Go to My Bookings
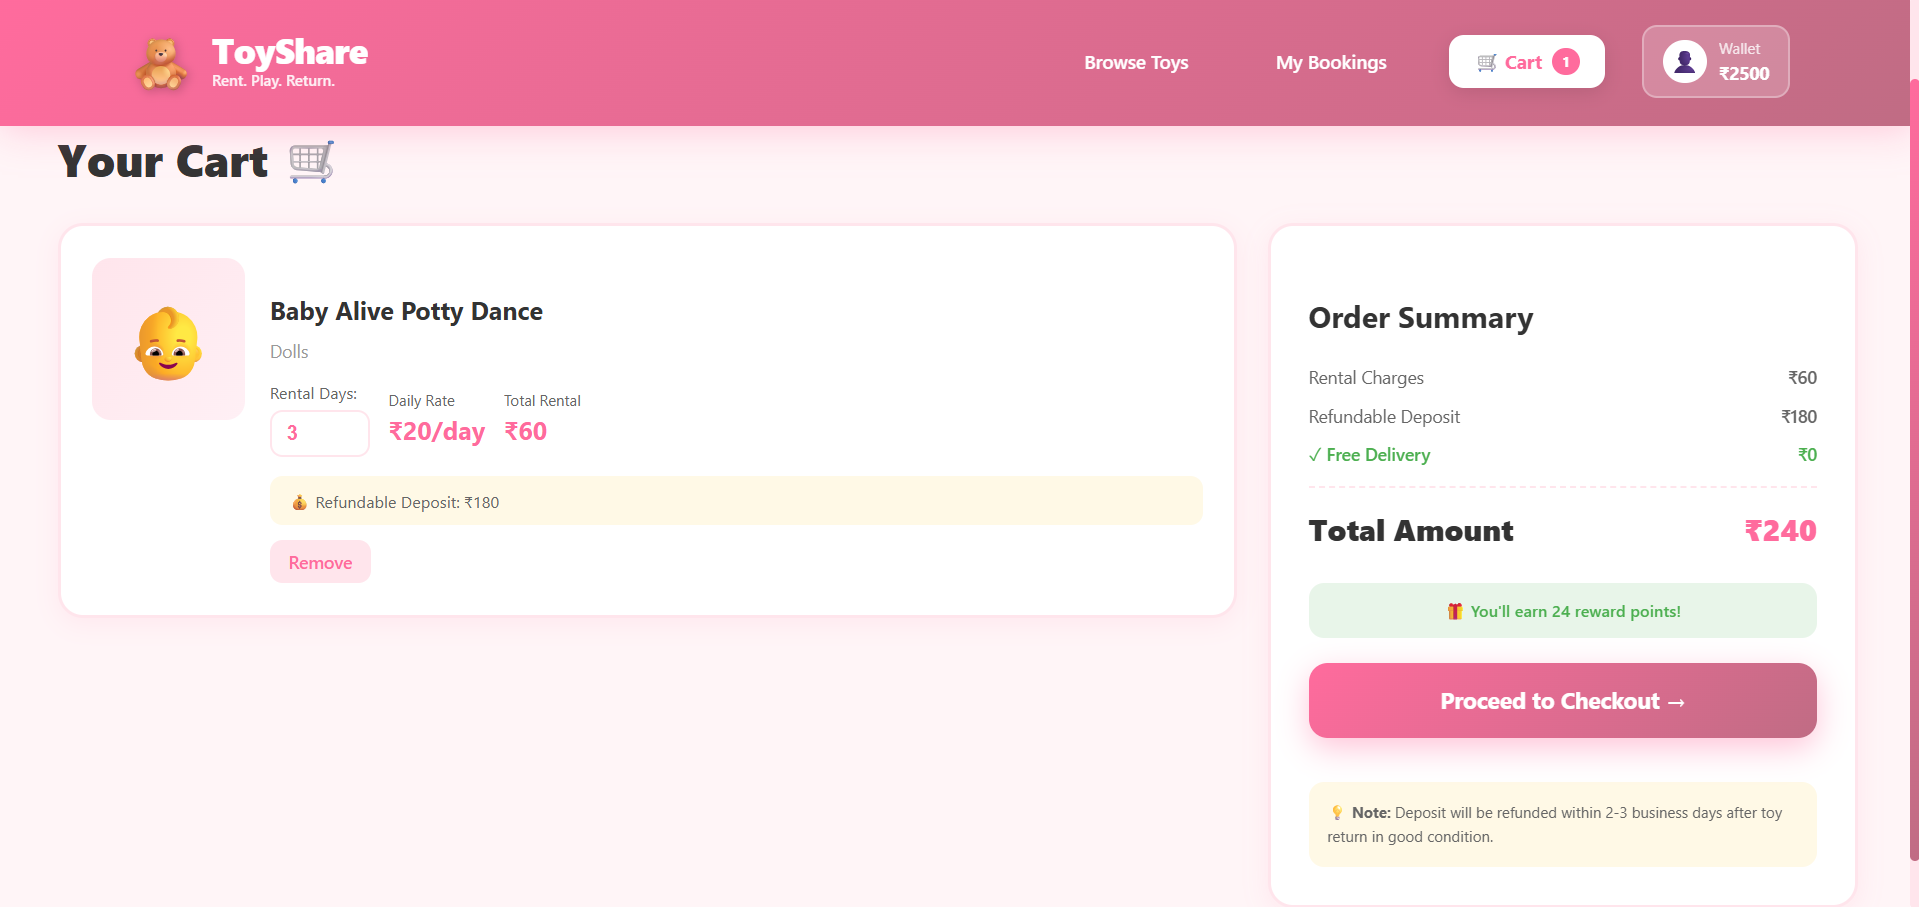The width and height of the screenshot is (1919, 907). pos(1330,62)
